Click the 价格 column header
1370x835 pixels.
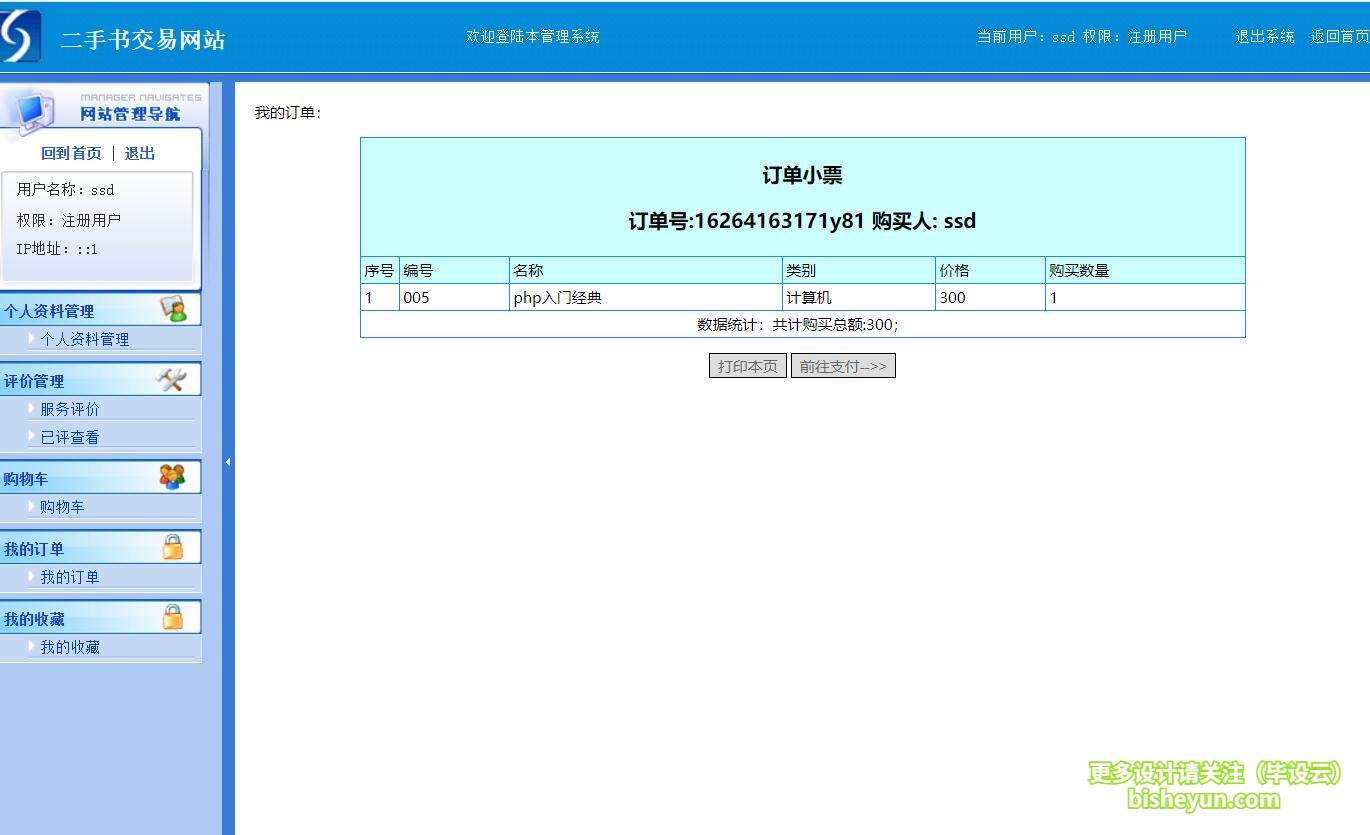coord(991,270)
